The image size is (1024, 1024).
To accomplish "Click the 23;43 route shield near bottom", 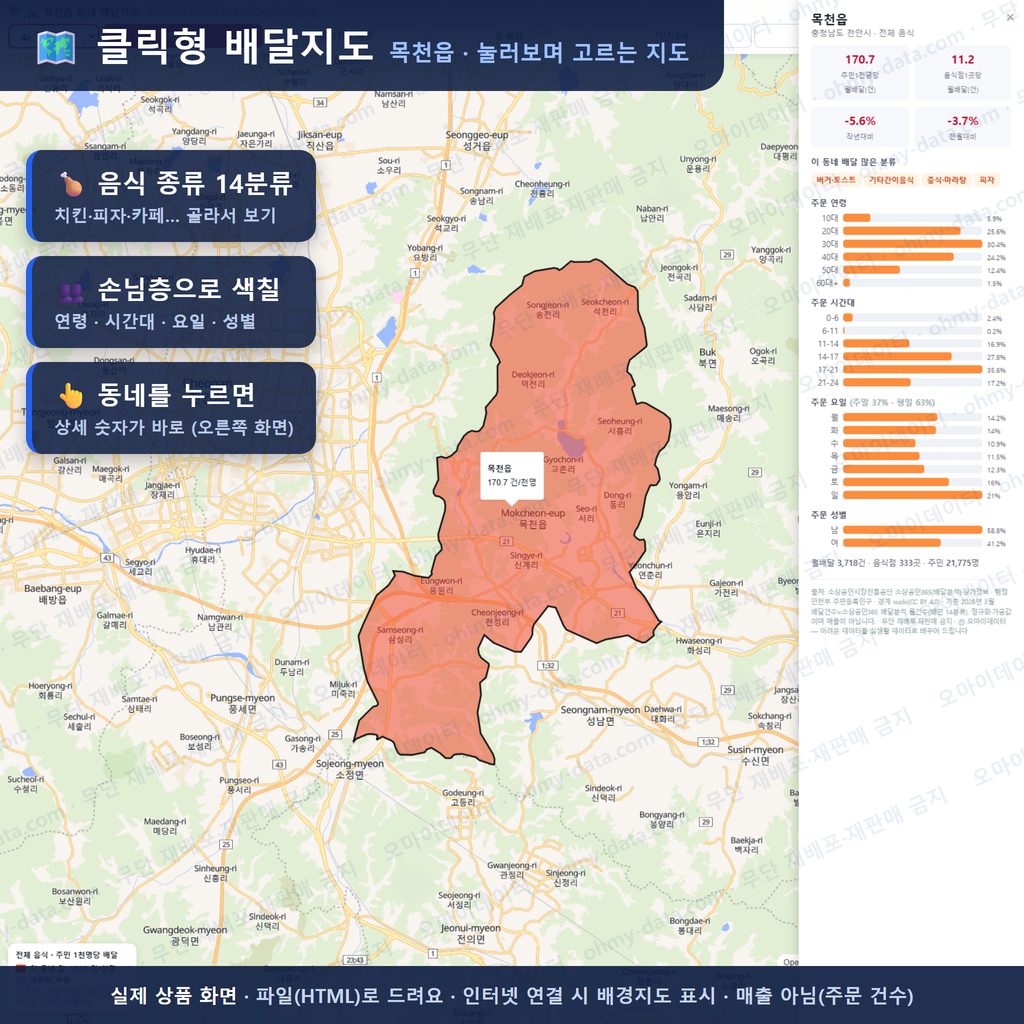I will tap(355, 959).
